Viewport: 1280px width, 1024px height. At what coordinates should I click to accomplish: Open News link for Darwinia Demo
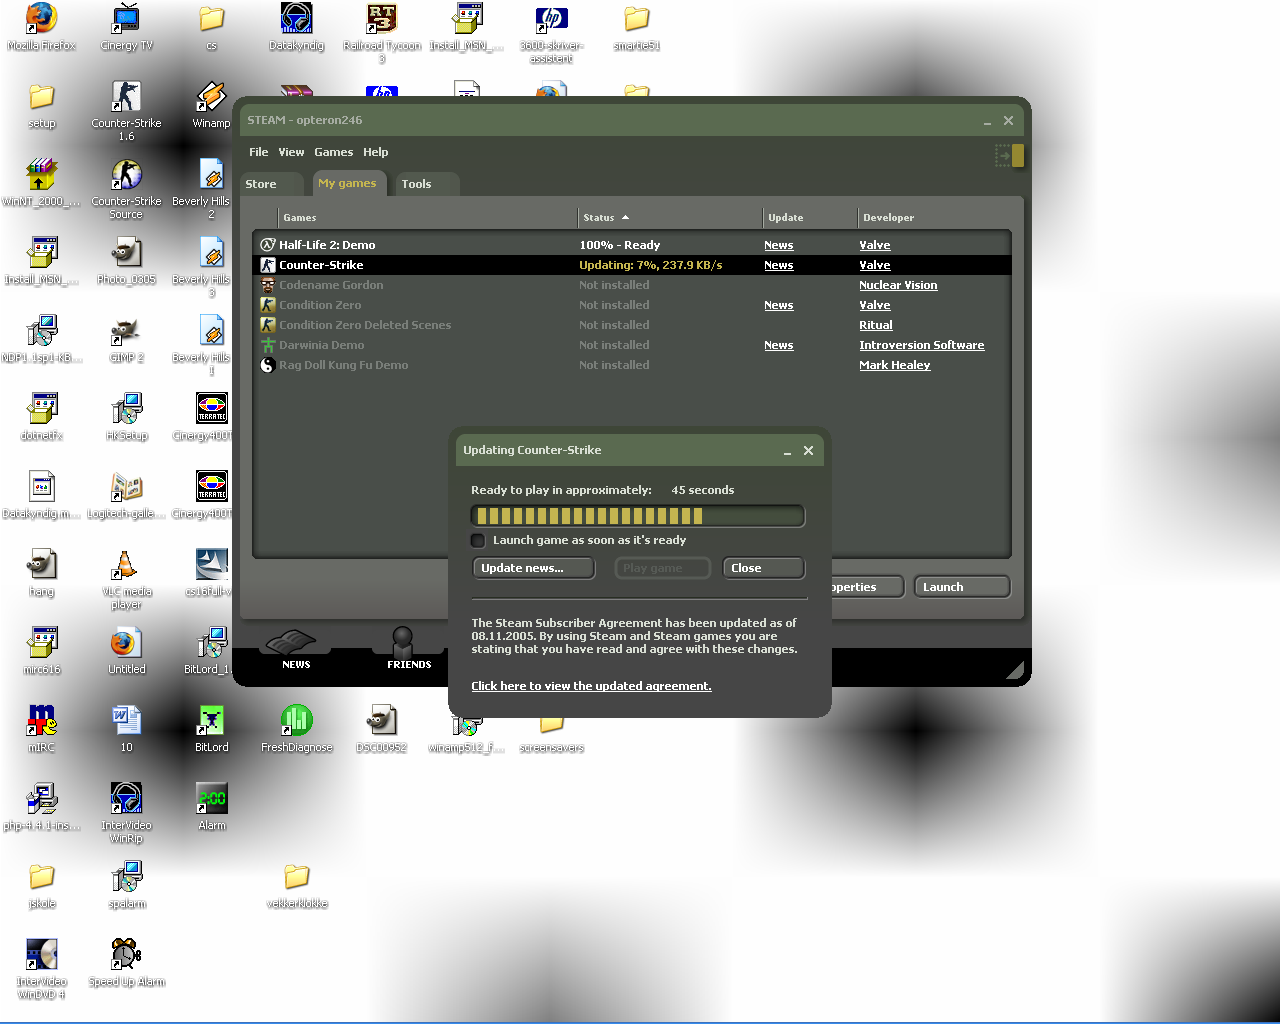[778, 345]
